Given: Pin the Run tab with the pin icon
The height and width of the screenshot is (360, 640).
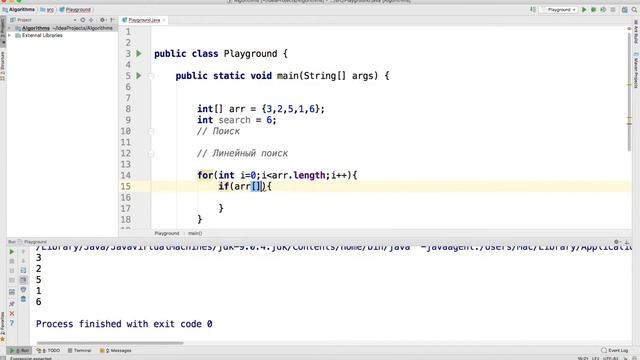Looking at the screenshot, I should click(12, 304).
